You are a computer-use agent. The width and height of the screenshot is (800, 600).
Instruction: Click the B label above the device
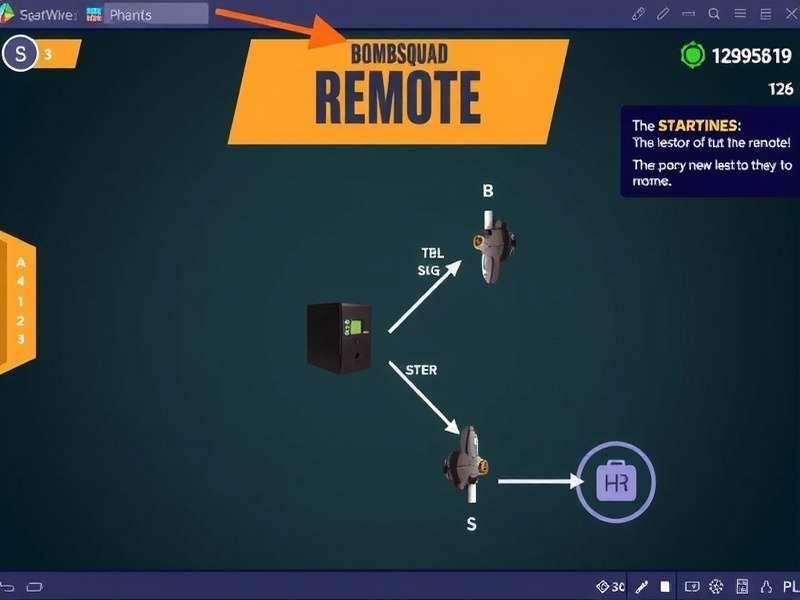click(x=488, y=191)
